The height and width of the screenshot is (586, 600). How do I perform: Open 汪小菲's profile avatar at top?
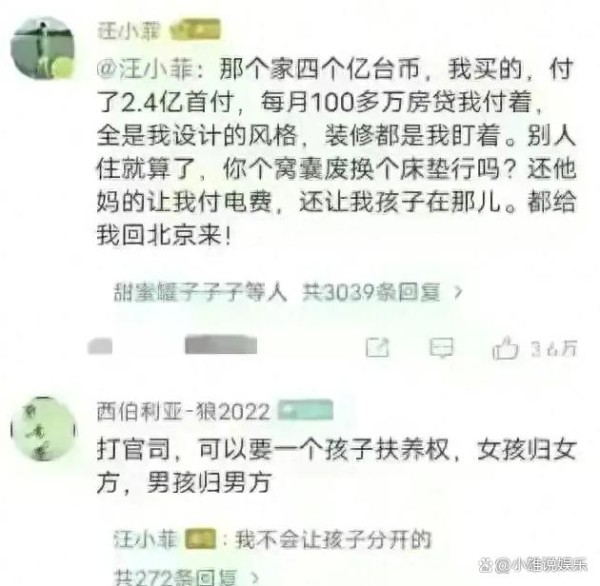(42, 48)
